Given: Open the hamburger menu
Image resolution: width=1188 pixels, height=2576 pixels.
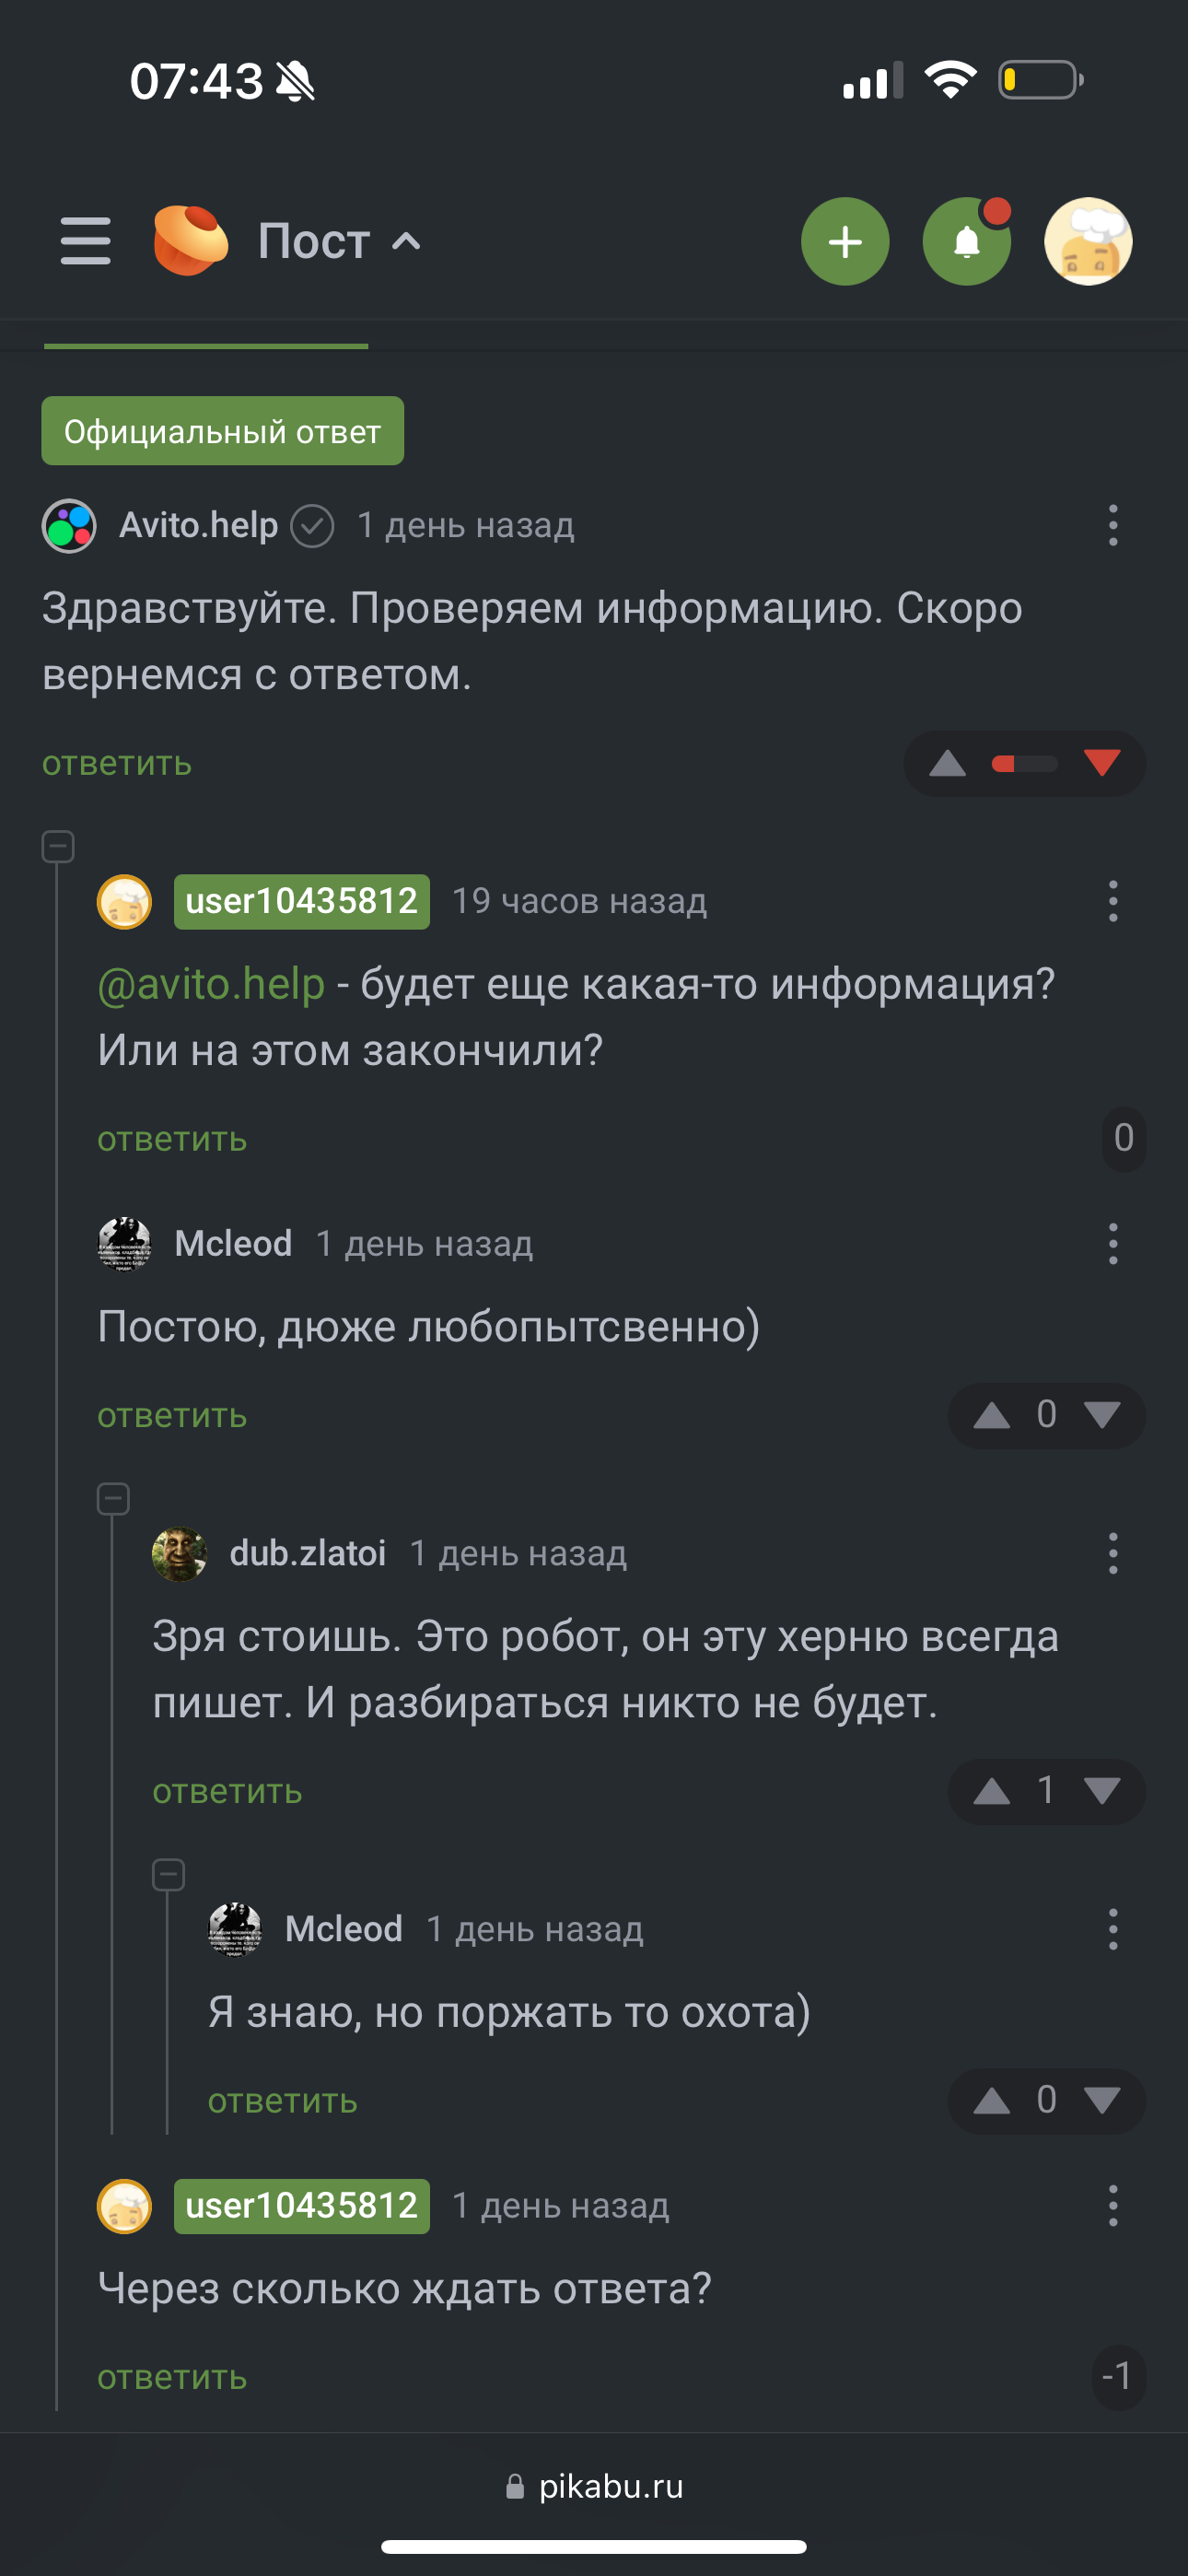Looking at the screenshot, I should [x=85, y=241].
